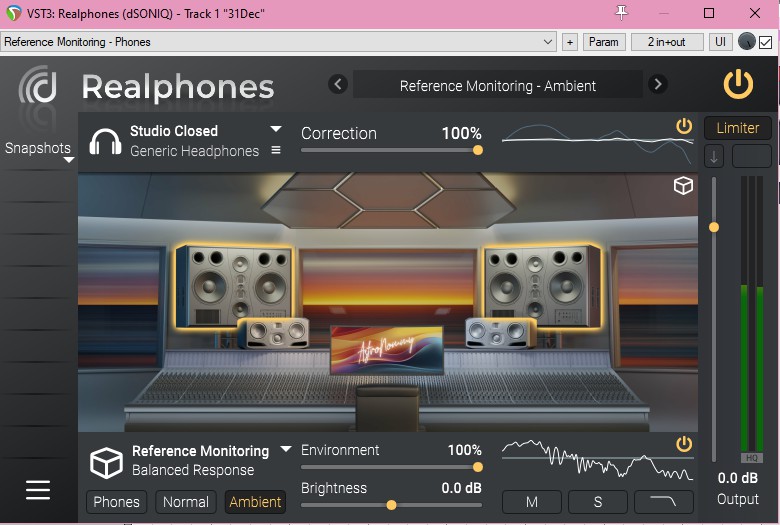Click the empty box right of limiter arrow
Viewport: 780px width, 525px height.
tap(751, 157)
